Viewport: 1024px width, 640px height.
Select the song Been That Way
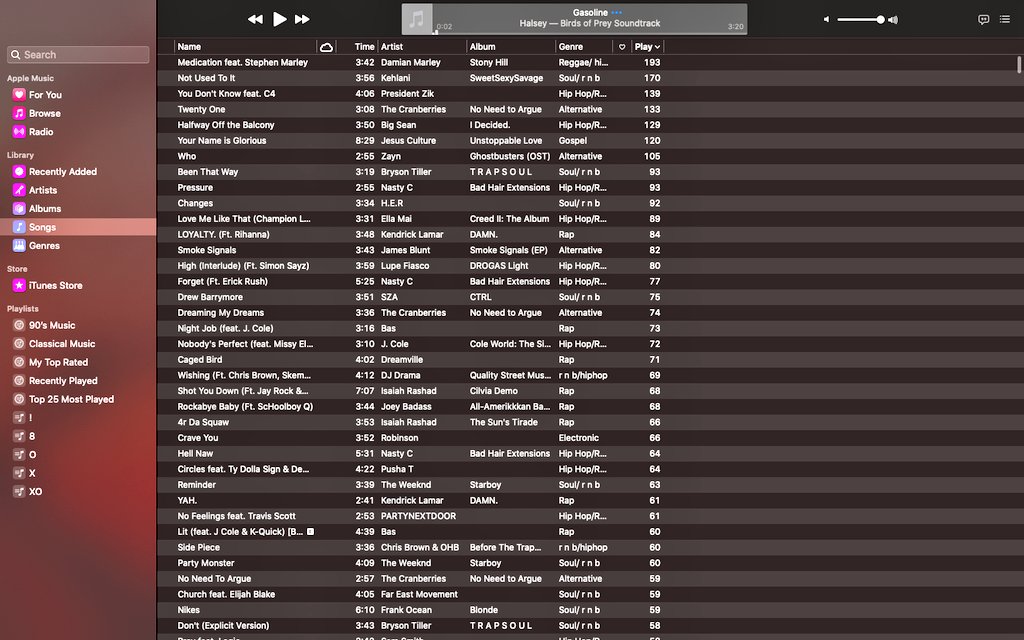pos(208,172)
